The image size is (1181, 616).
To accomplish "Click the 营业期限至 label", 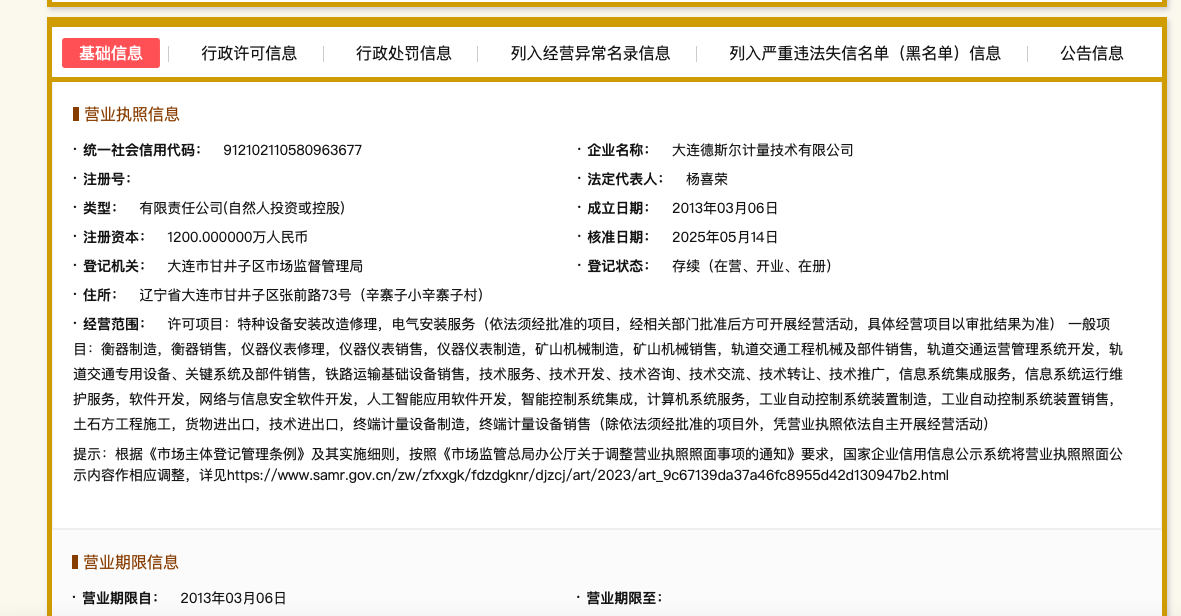I will pos(624,598).
